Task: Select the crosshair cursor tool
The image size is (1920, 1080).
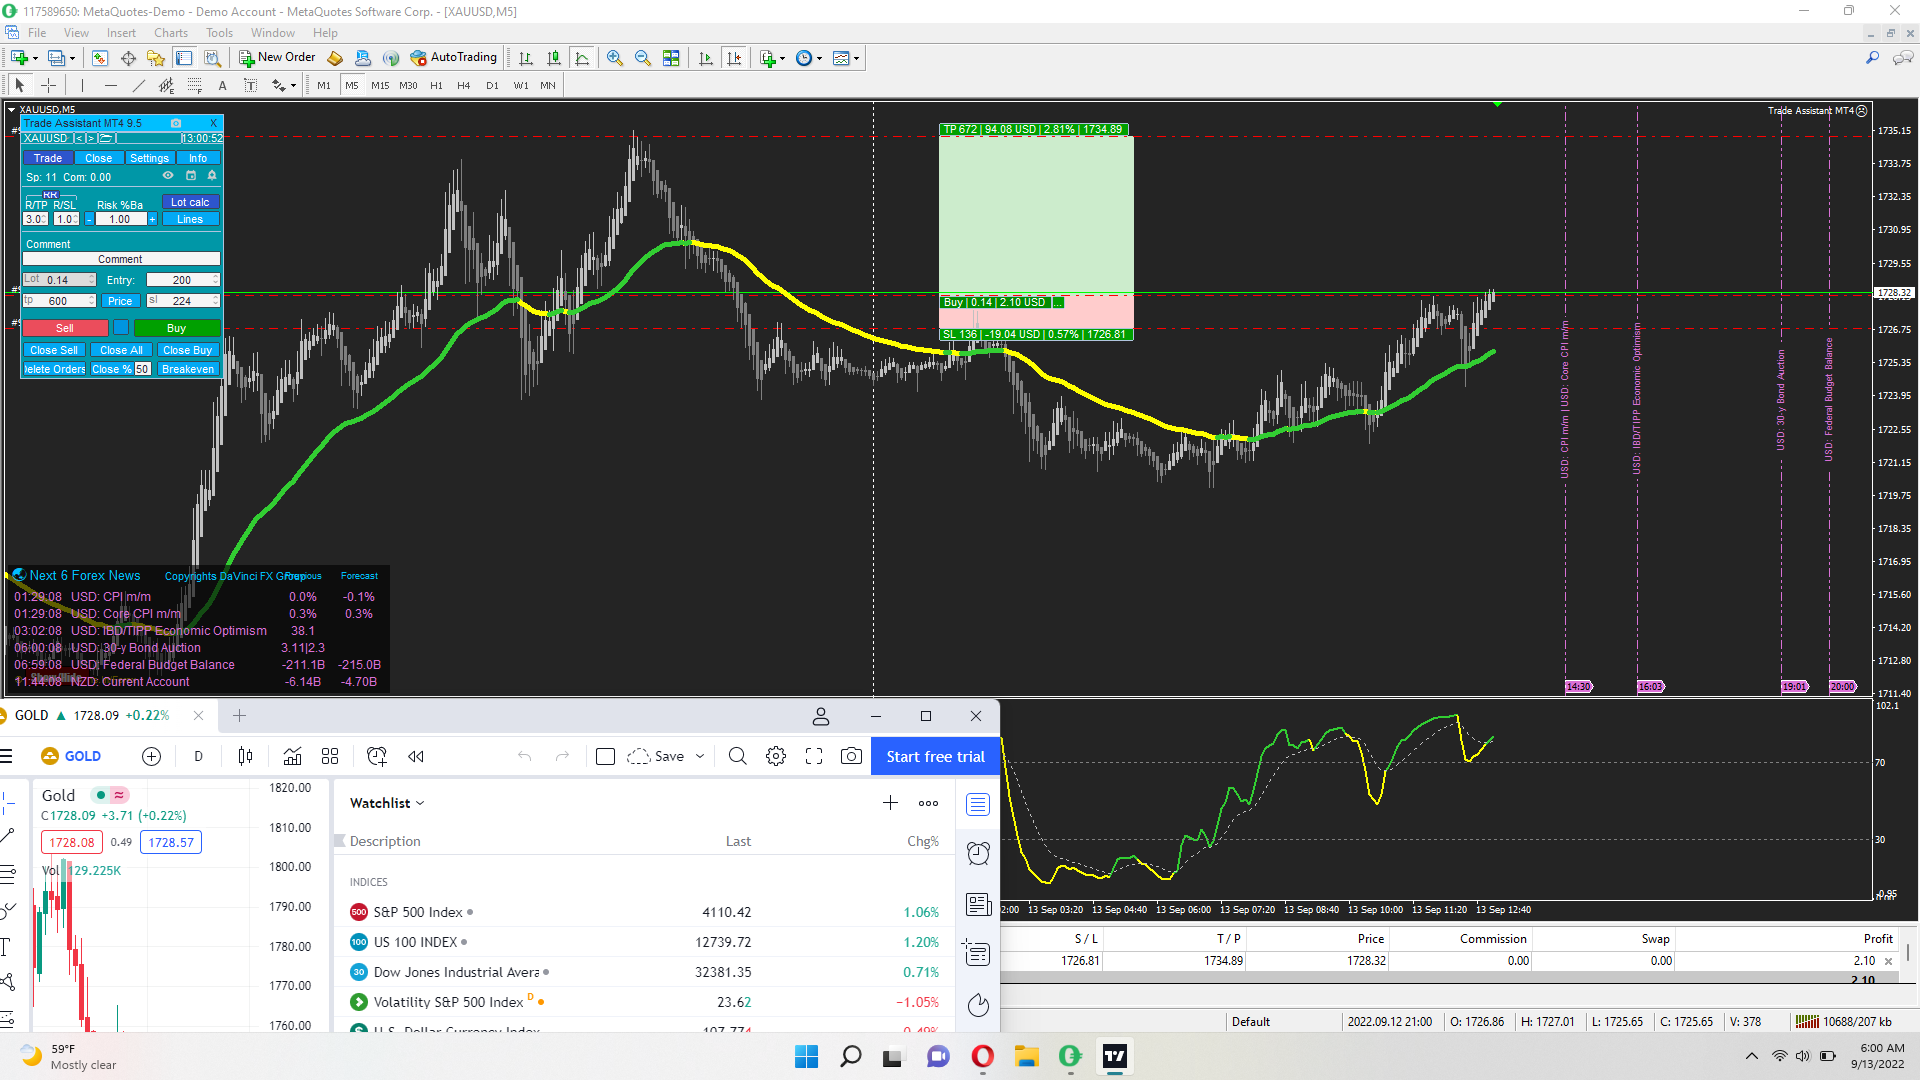Action: (48, 85)
